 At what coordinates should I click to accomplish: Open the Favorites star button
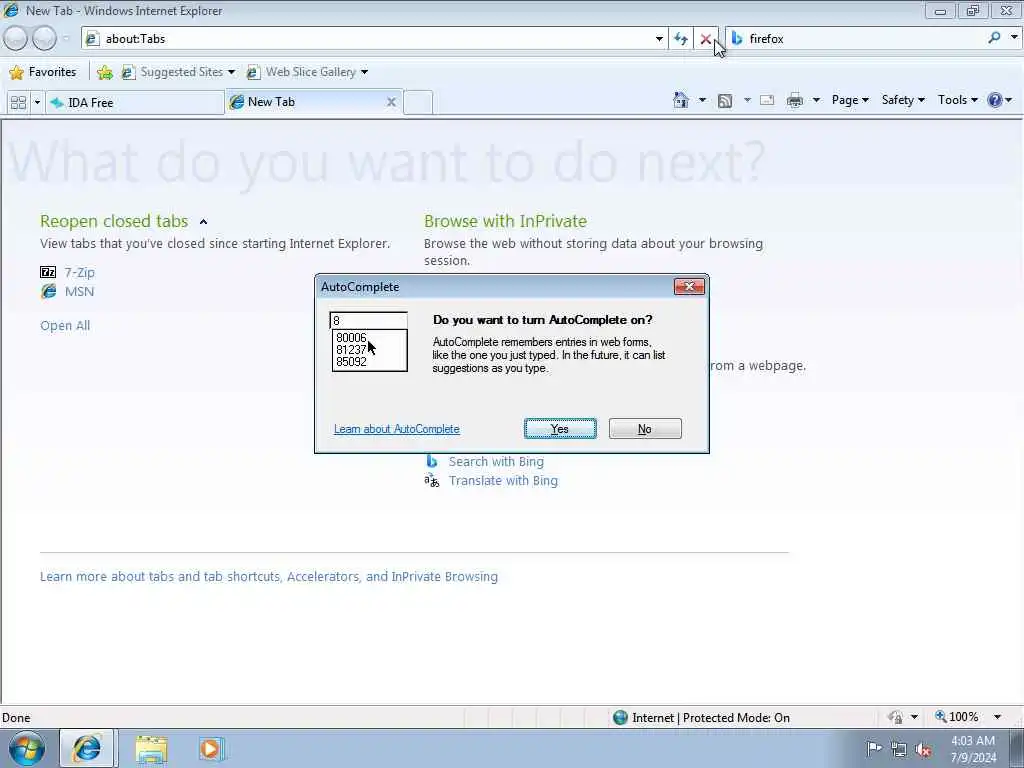point(43,72)
